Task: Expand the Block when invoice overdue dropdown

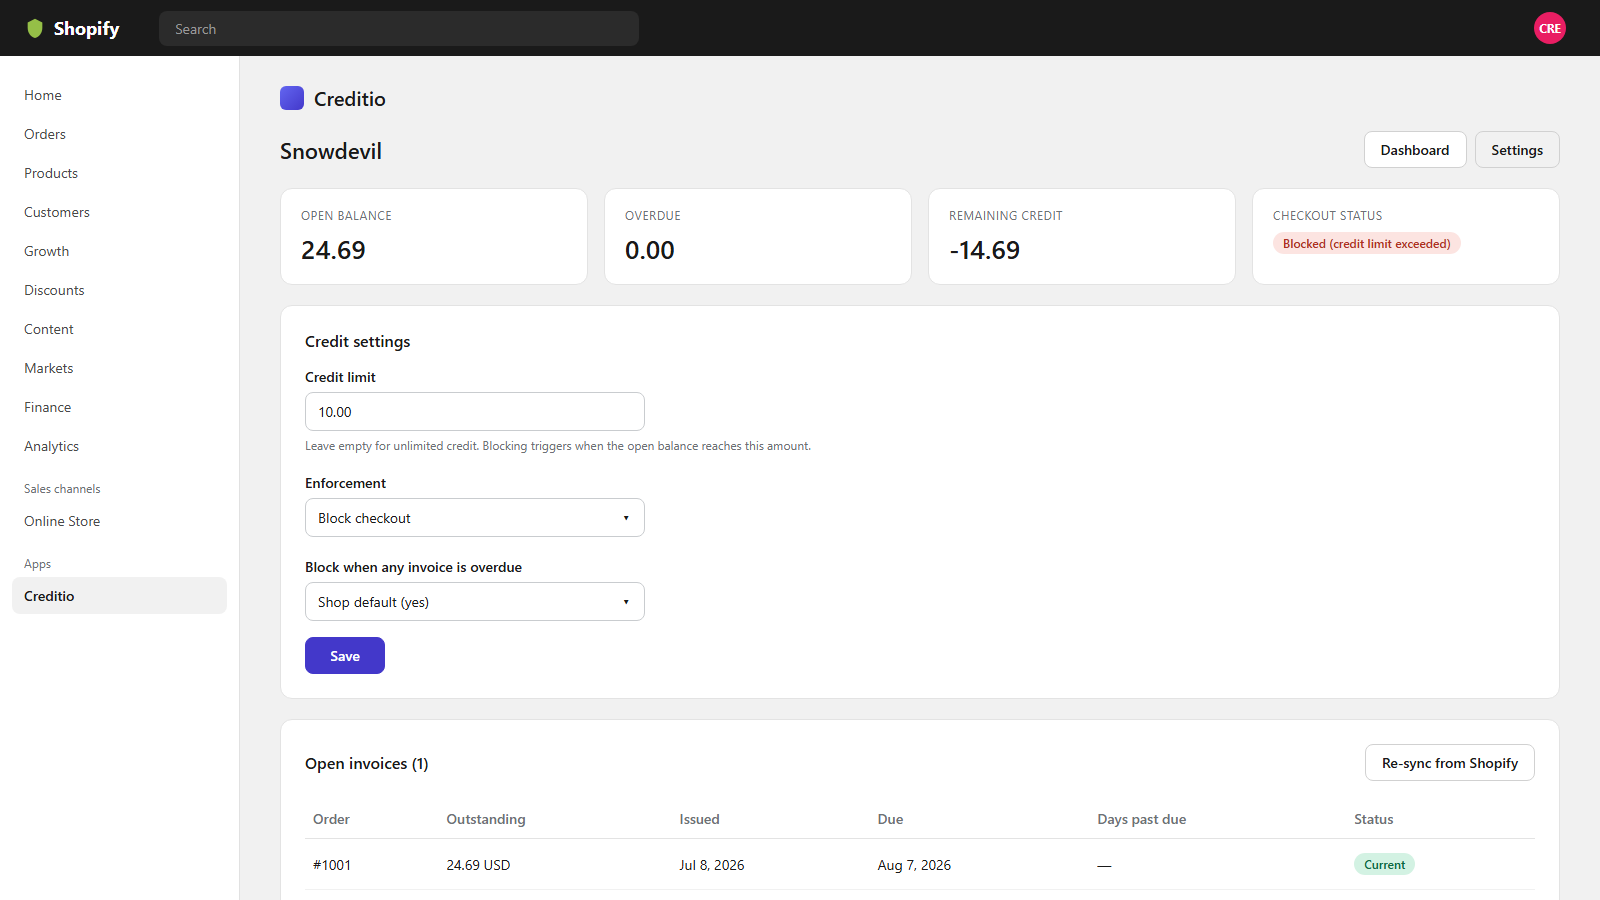Action: (x=475, y=602)
